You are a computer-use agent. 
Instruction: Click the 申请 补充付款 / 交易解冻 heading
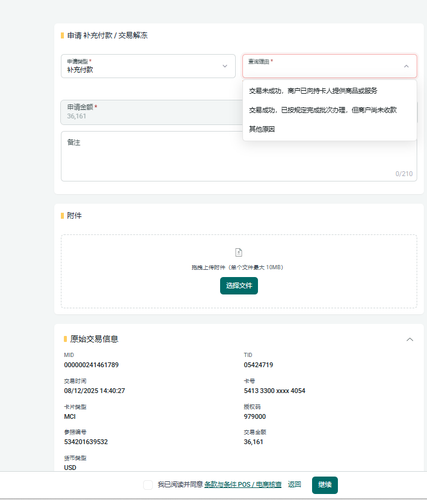coord(107,35)
